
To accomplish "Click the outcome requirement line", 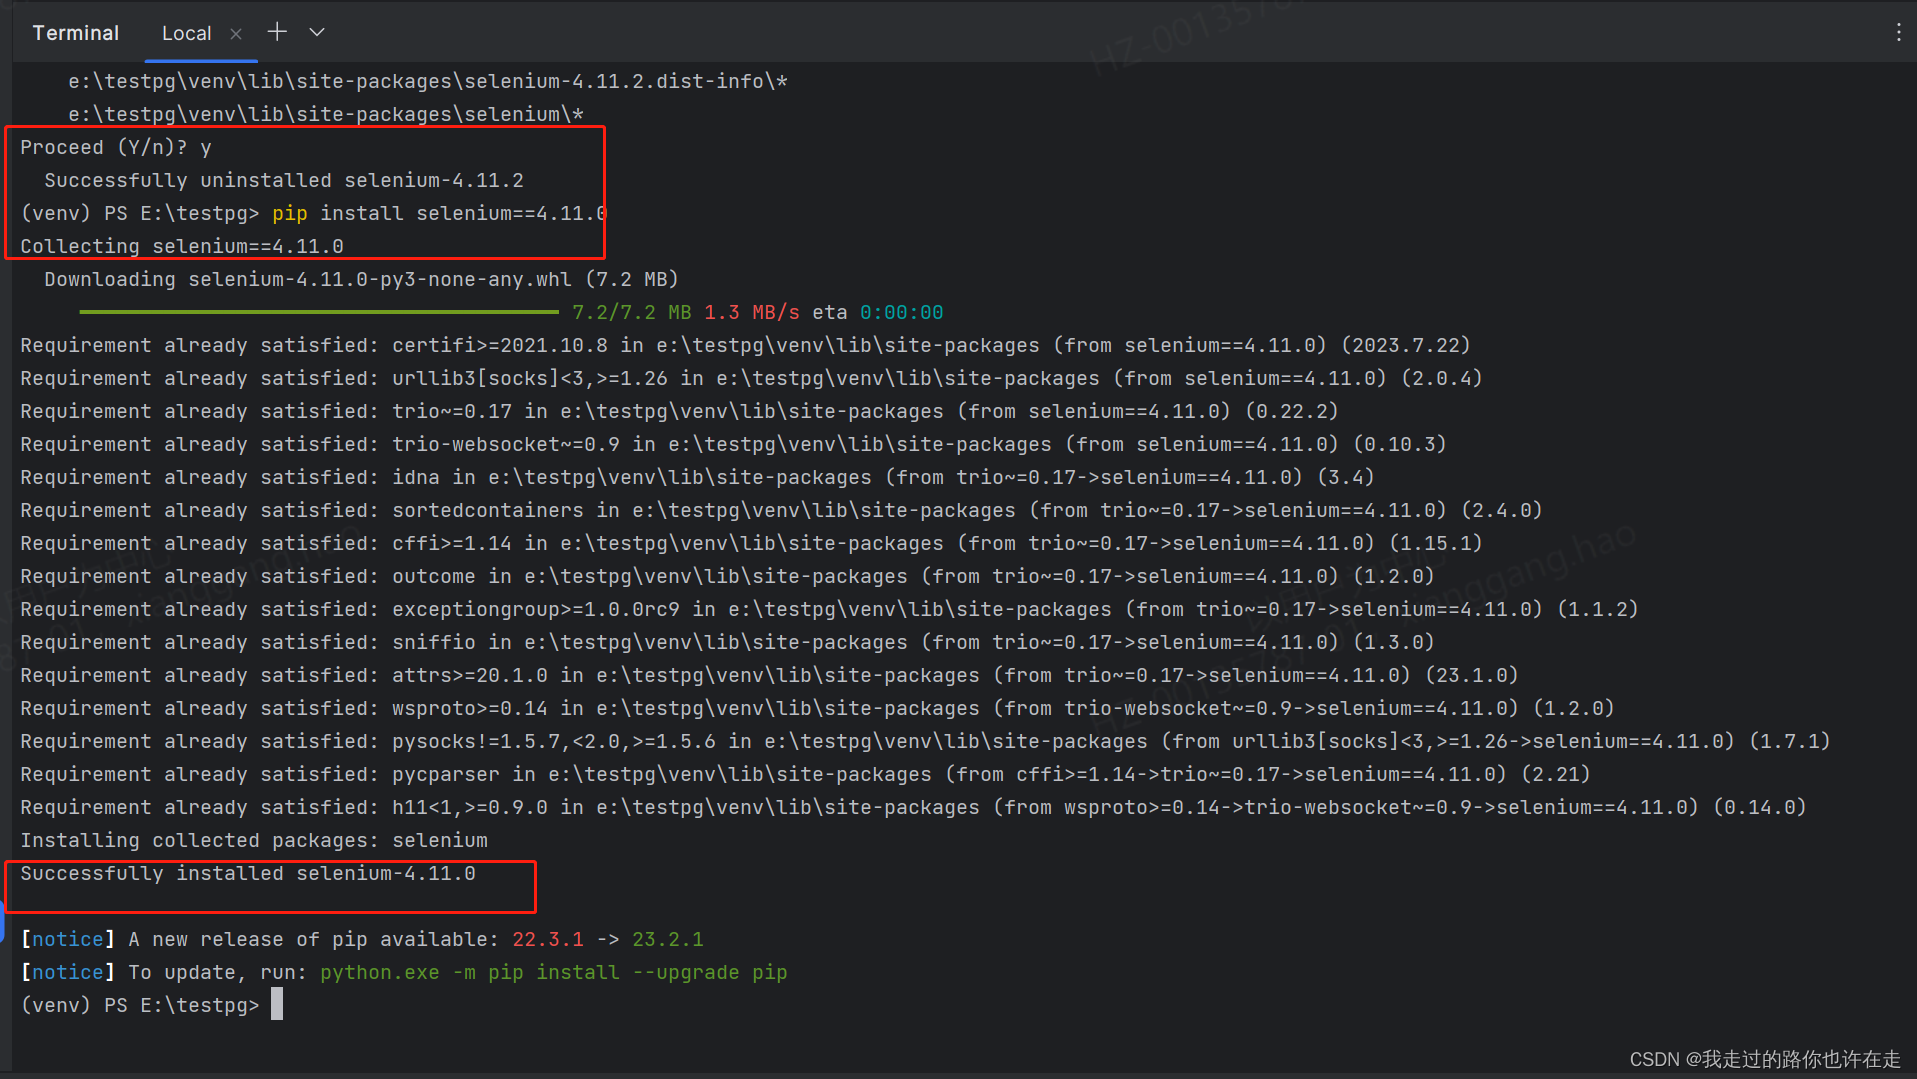I will tap(727, 576).
